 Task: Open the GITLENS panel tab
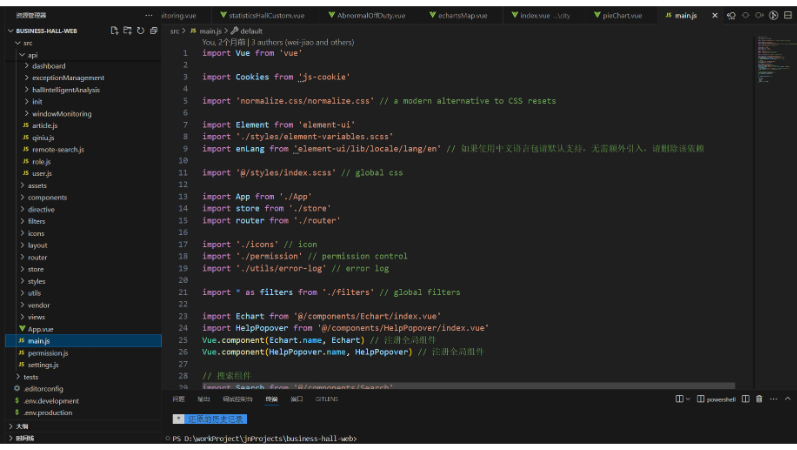326,399
